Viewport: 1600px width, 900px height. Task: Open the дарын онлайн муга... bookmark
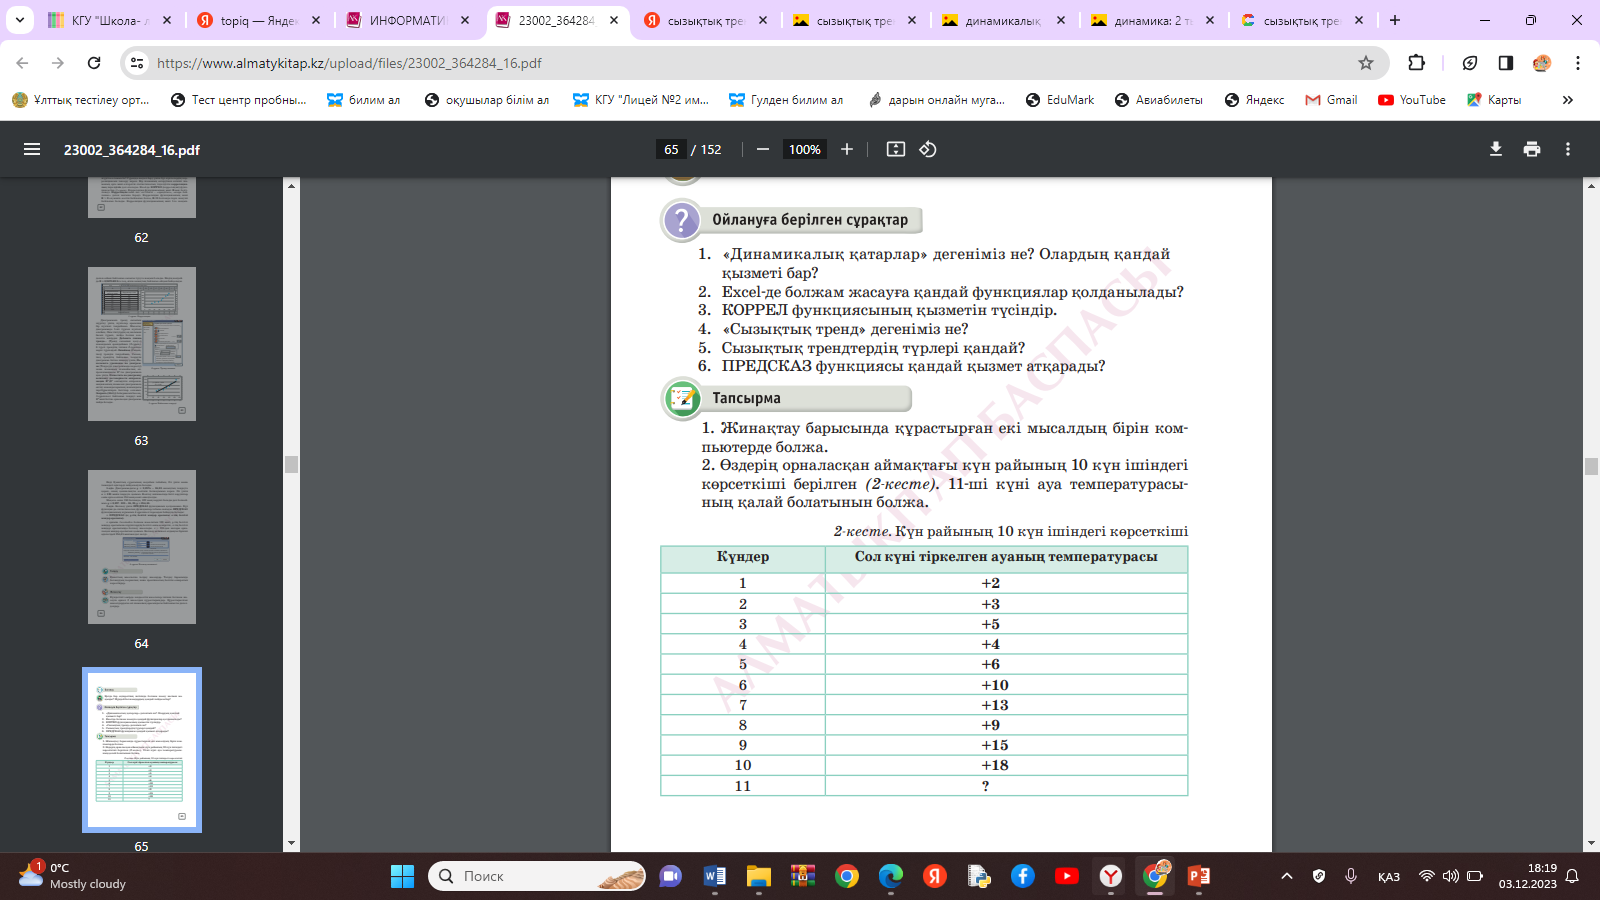937,100
